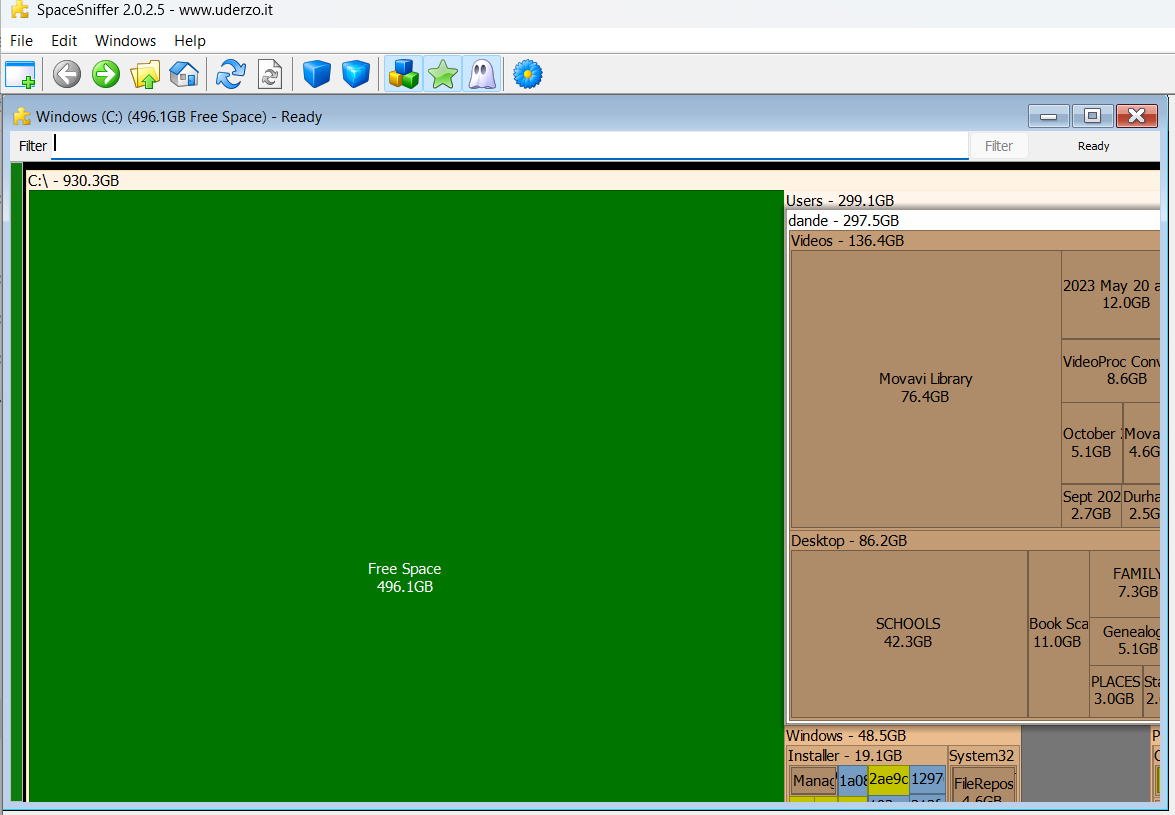Open the Edit menu
1175x815 pixels.
(64, 41)
